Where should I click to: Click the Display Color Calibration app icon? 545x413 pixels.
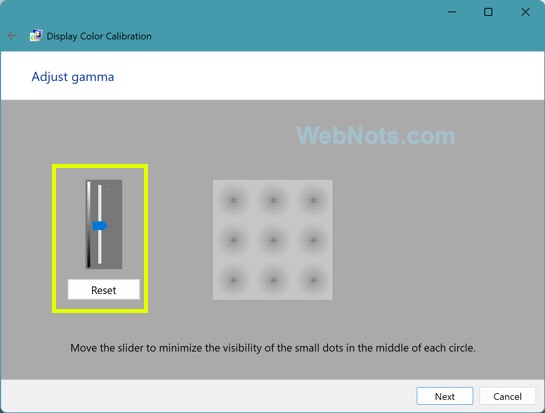point(36,35)
